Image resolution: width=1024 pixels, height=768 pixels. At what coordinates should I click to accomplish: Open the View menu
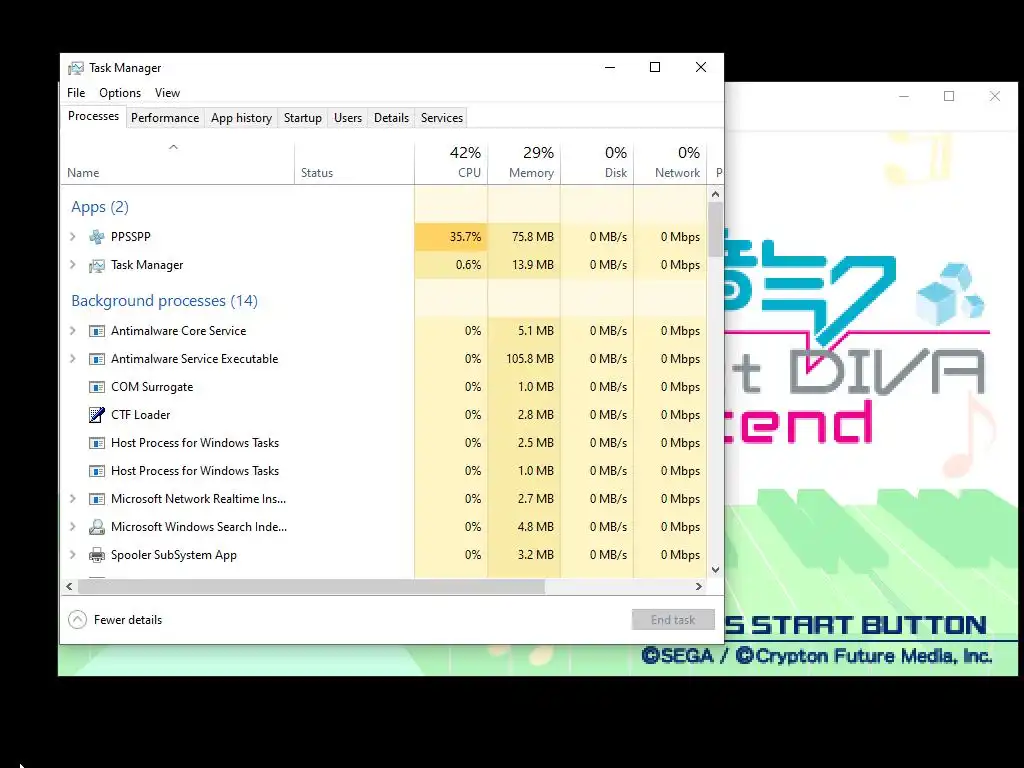[167, 93]
